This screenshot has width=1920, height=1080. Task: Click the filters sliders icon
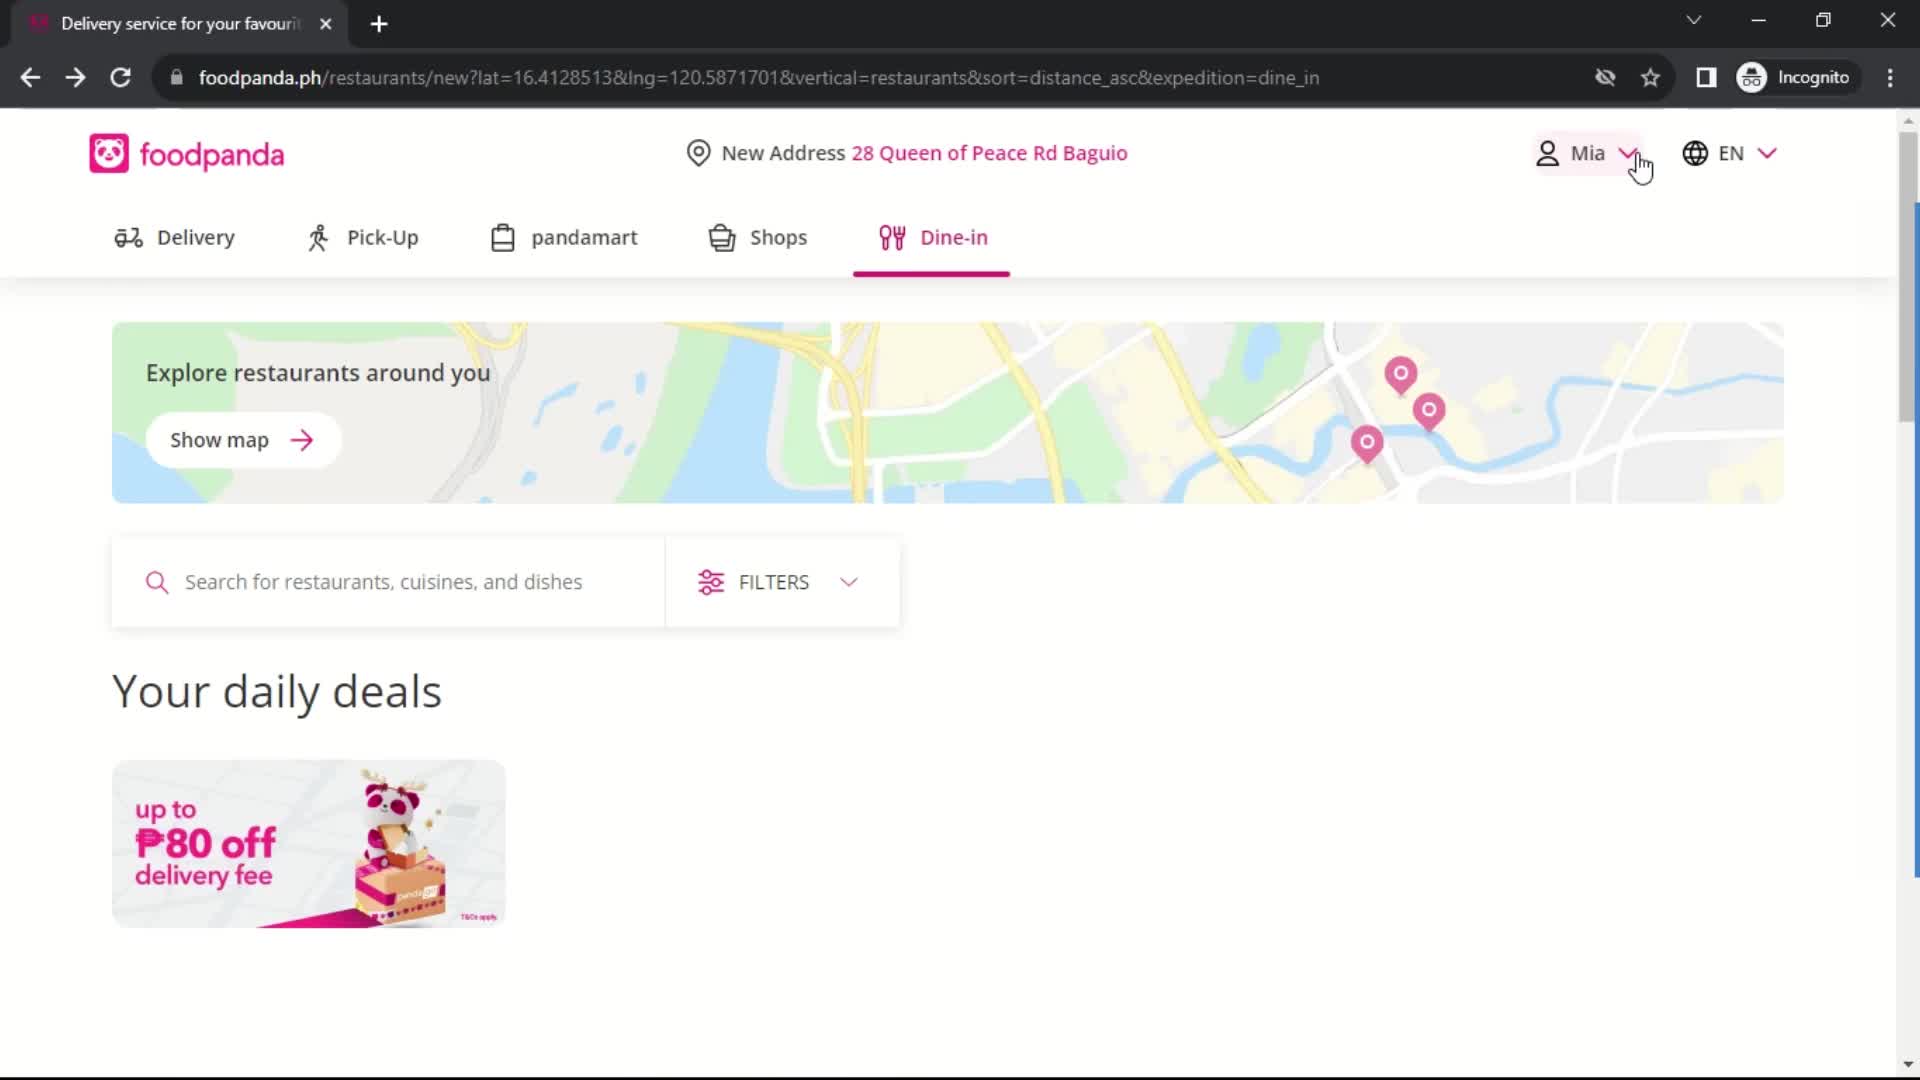(x=711, y=582)
